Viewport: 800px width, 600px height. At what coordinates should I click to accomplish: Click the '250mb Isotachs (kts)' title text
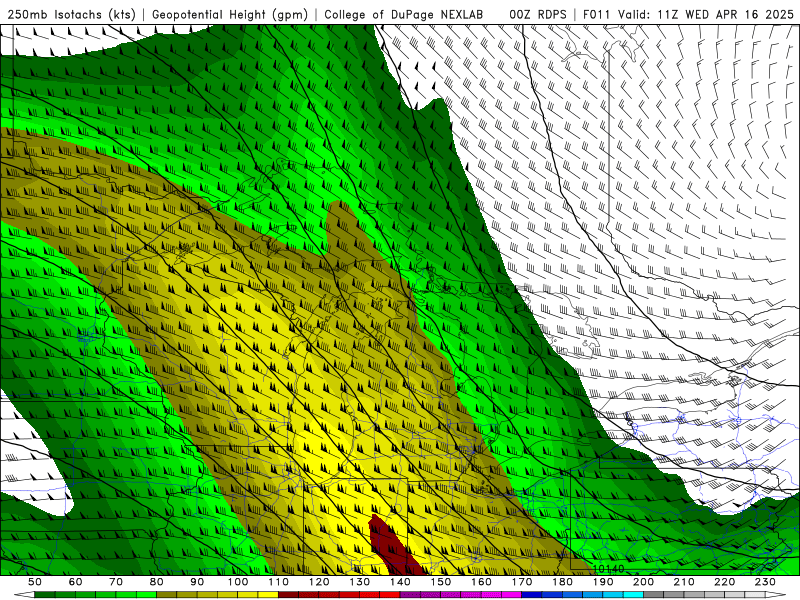(x=72, y=14)
